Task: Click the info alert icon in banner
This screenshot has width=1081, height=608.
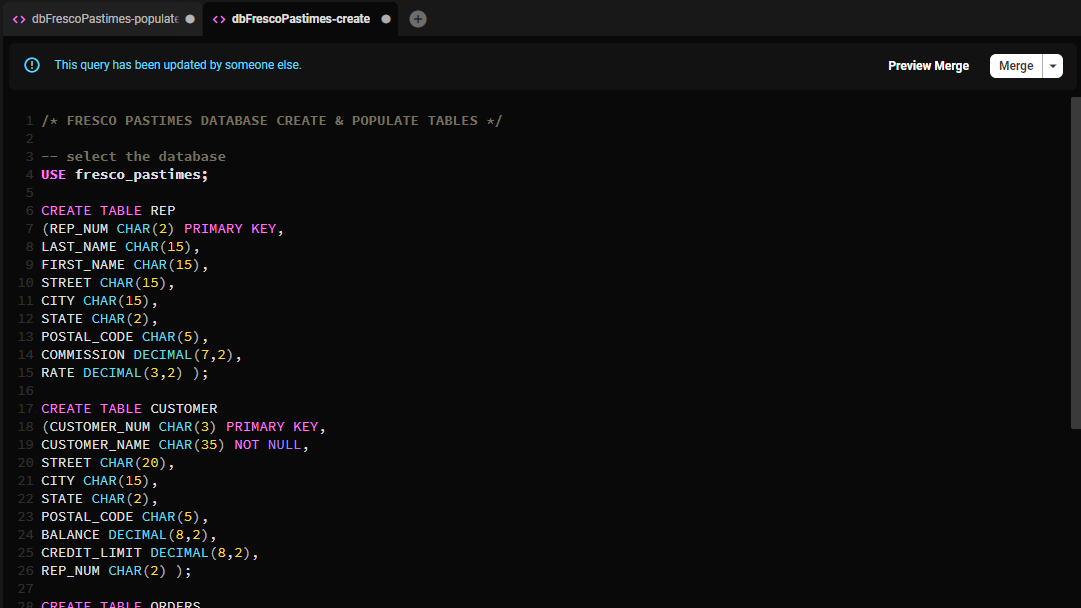Action: coord(32,65)
